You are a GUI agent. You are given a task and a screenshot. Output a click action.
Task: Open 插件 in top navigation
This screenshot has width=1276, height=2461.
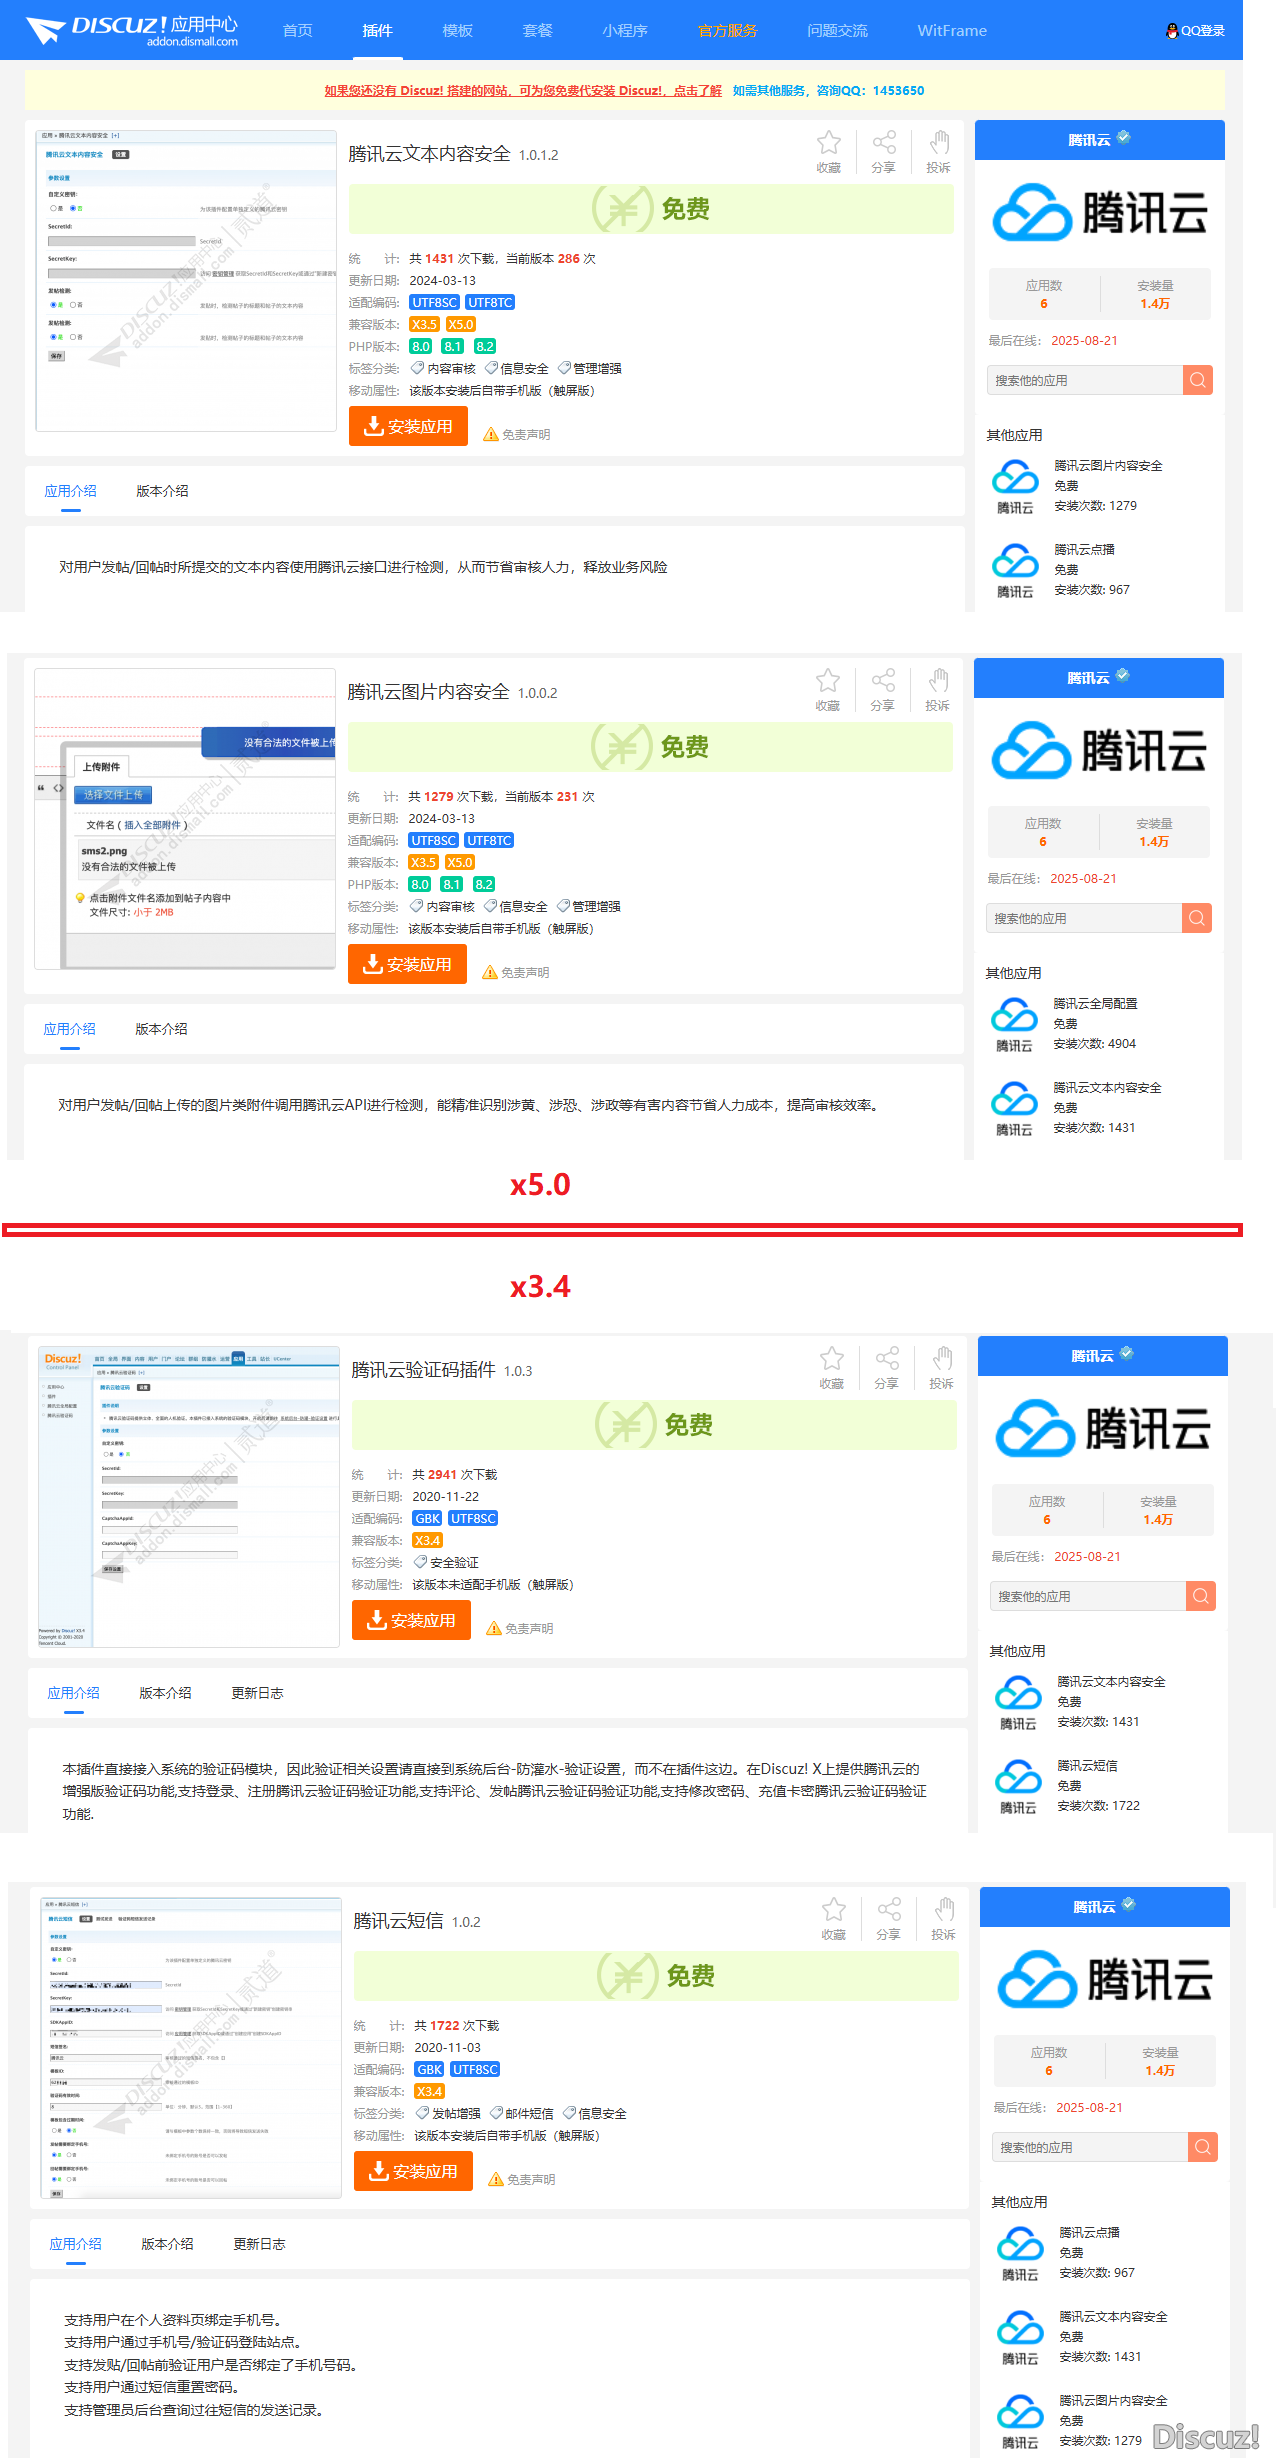coord(377,31)
